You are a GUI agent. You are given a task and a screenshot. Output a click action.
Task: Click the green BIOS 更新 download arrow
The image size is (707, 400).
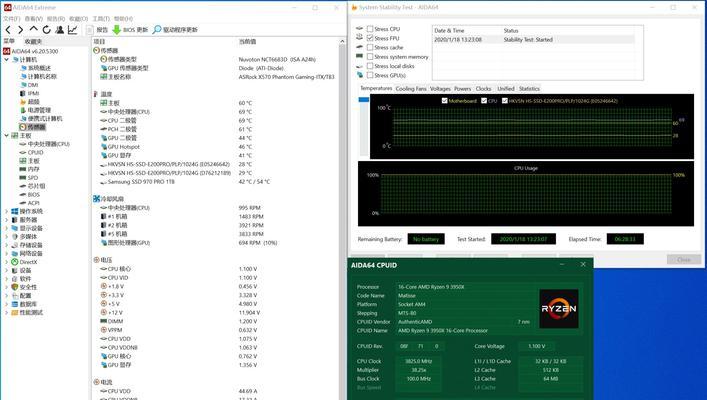pos(116,30)
